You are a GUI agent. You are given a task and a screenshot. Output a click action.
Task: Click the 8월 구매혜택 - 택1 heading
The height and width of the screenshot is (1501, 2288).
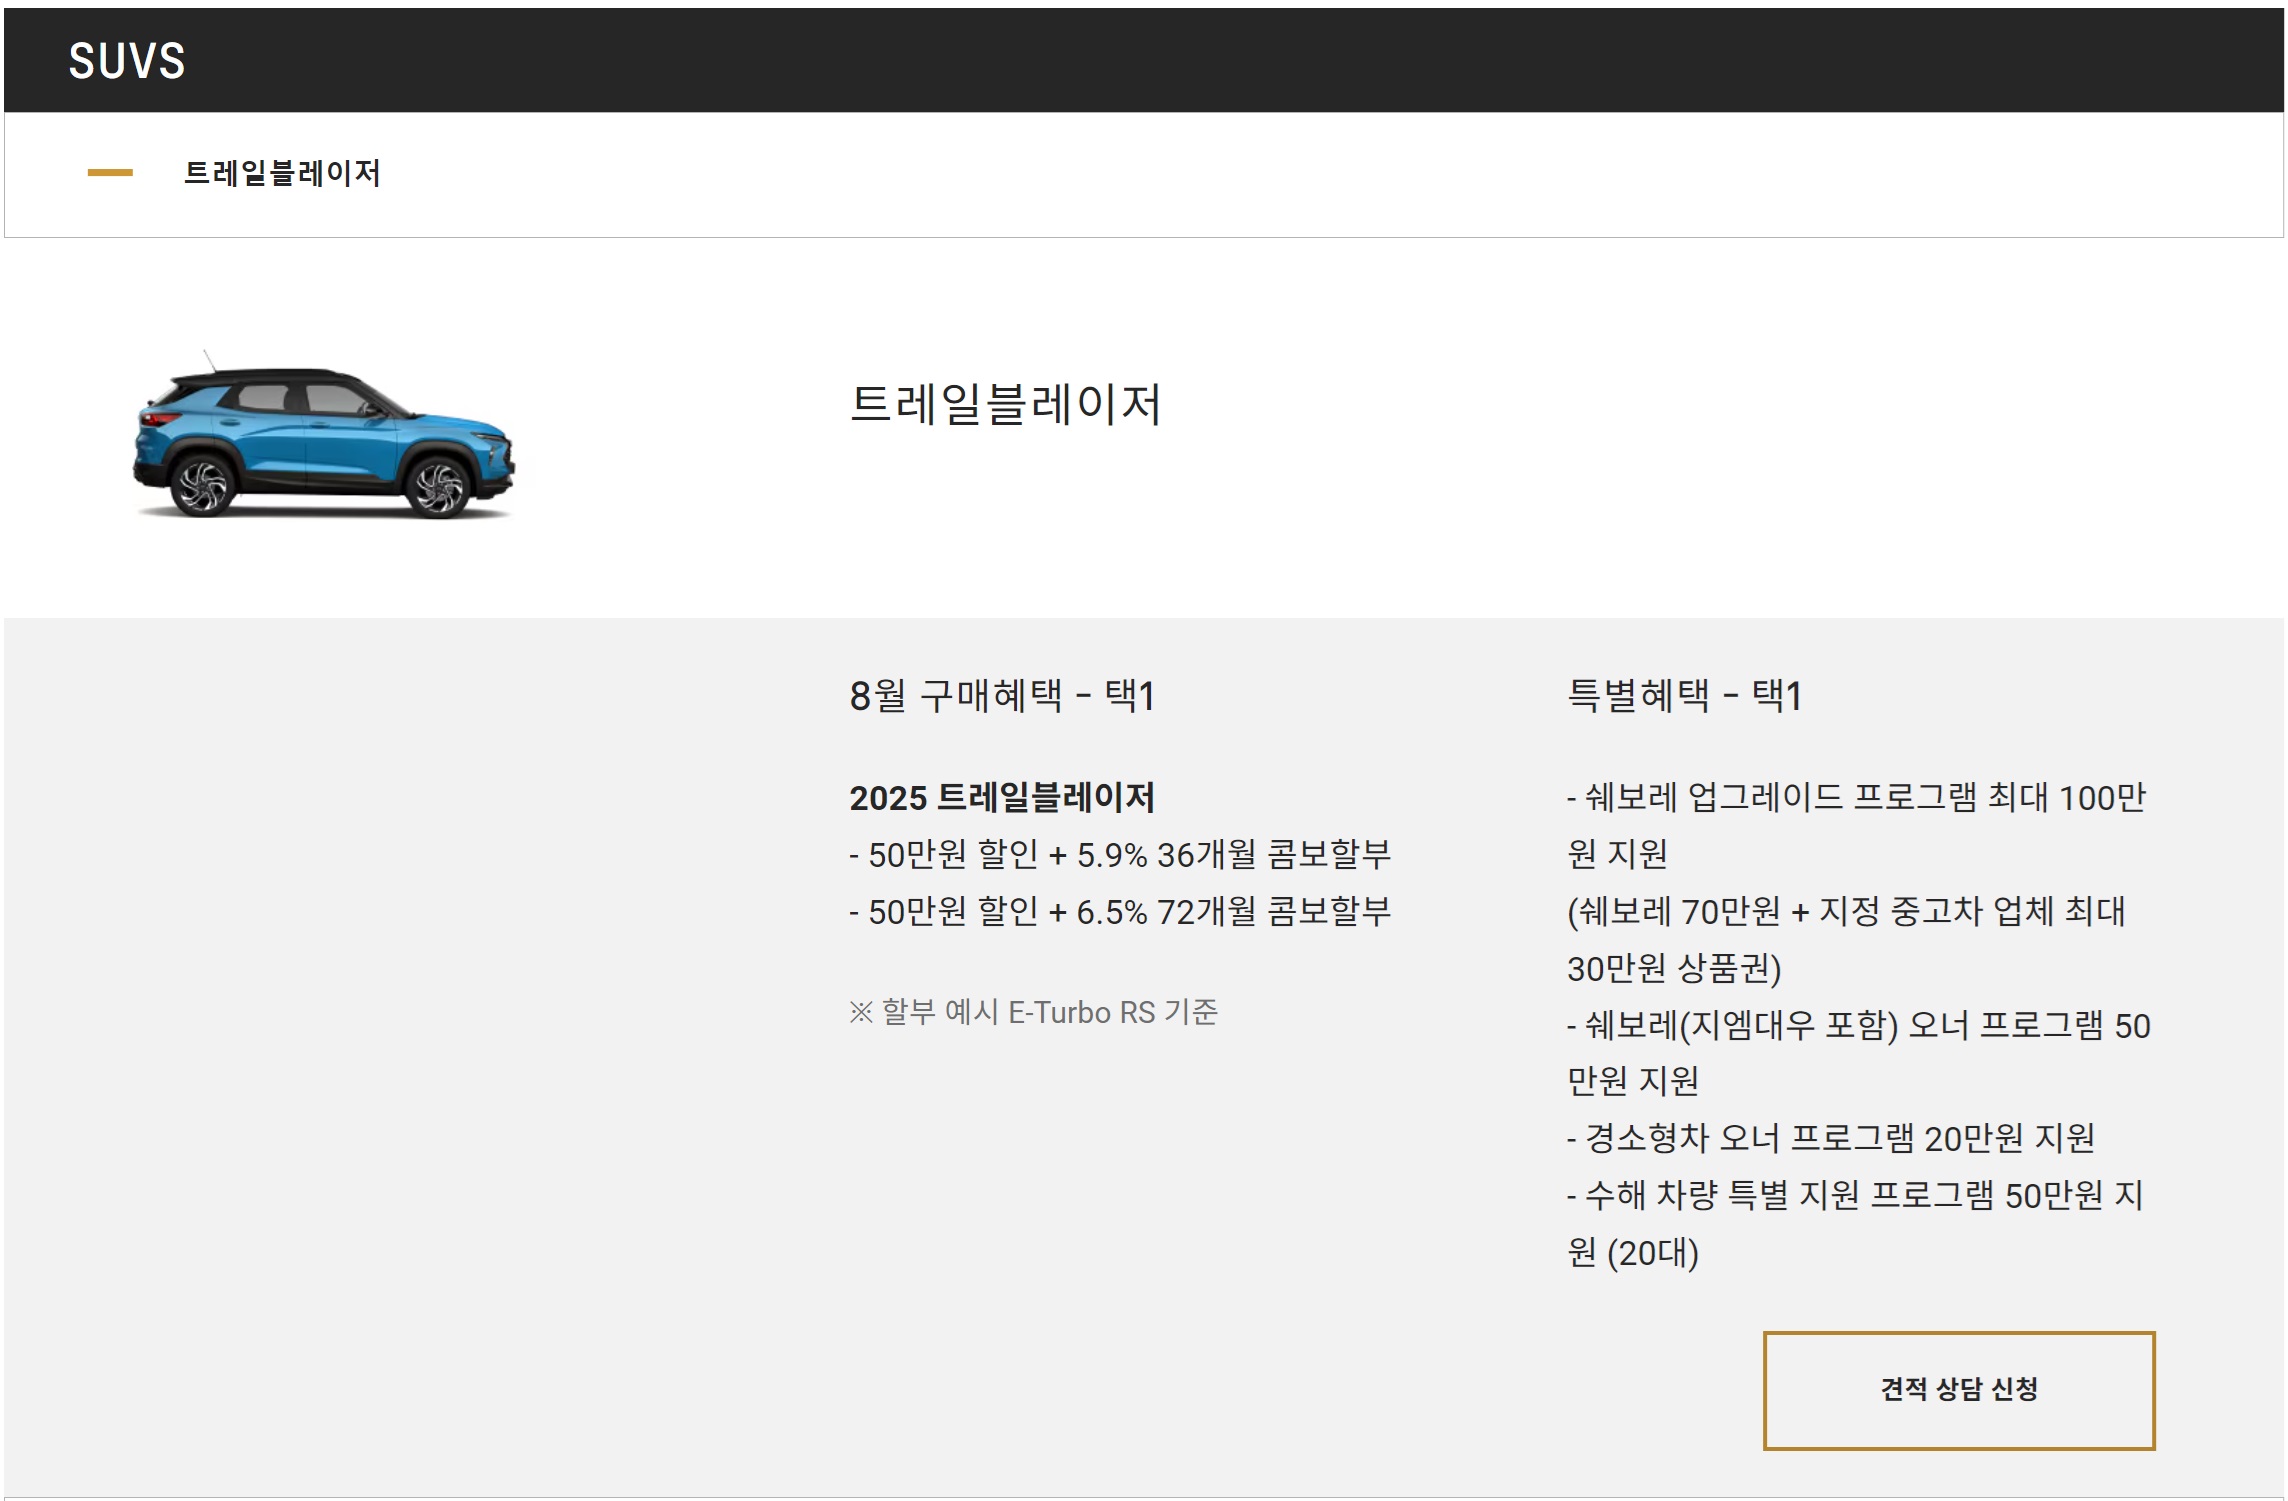(x=1002, y=696)
